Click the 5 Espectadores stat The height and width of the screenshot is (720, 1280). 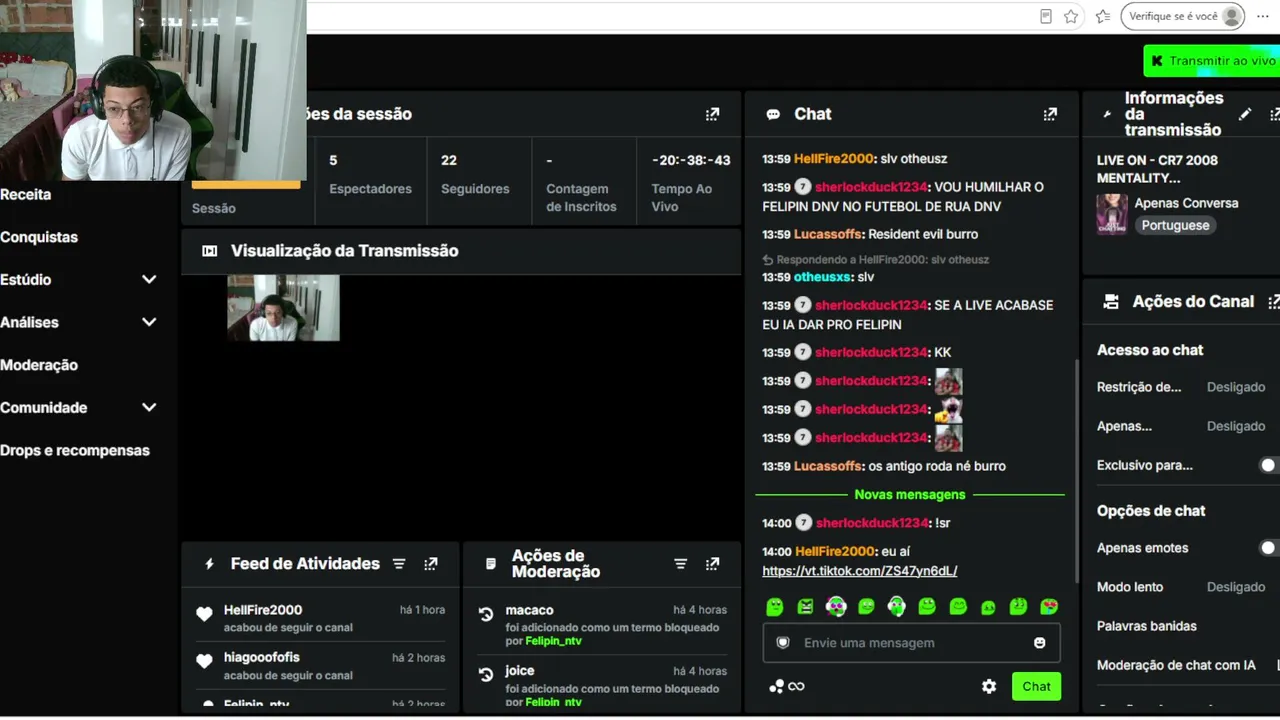click(x=370, y=174)
